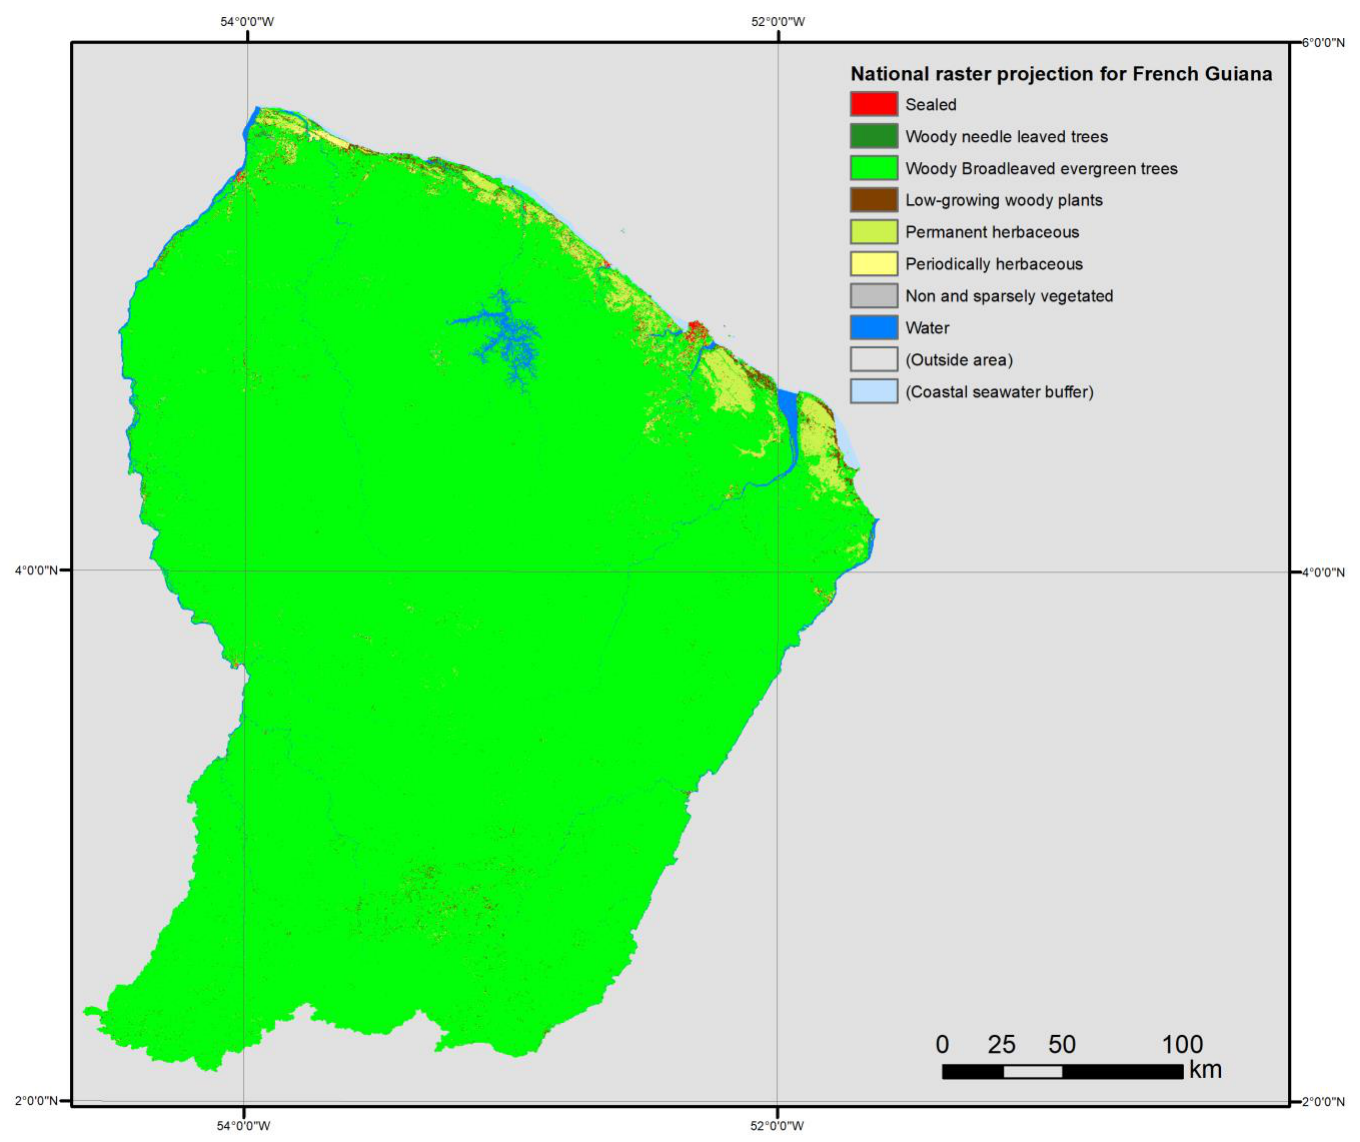Click the 100 label on the scale bar
This screenshot has width=1360, height=1142.
point(1182,1045)
